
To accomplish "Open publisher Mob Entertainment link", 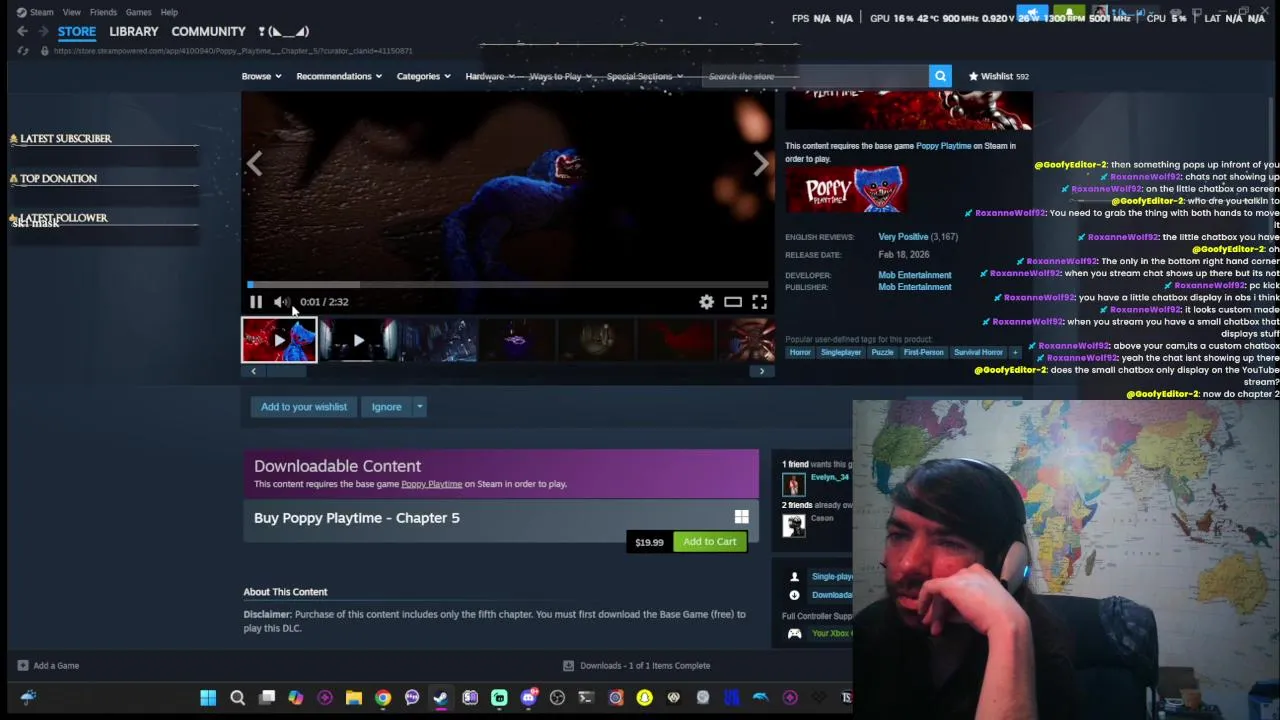I will 915,287.
